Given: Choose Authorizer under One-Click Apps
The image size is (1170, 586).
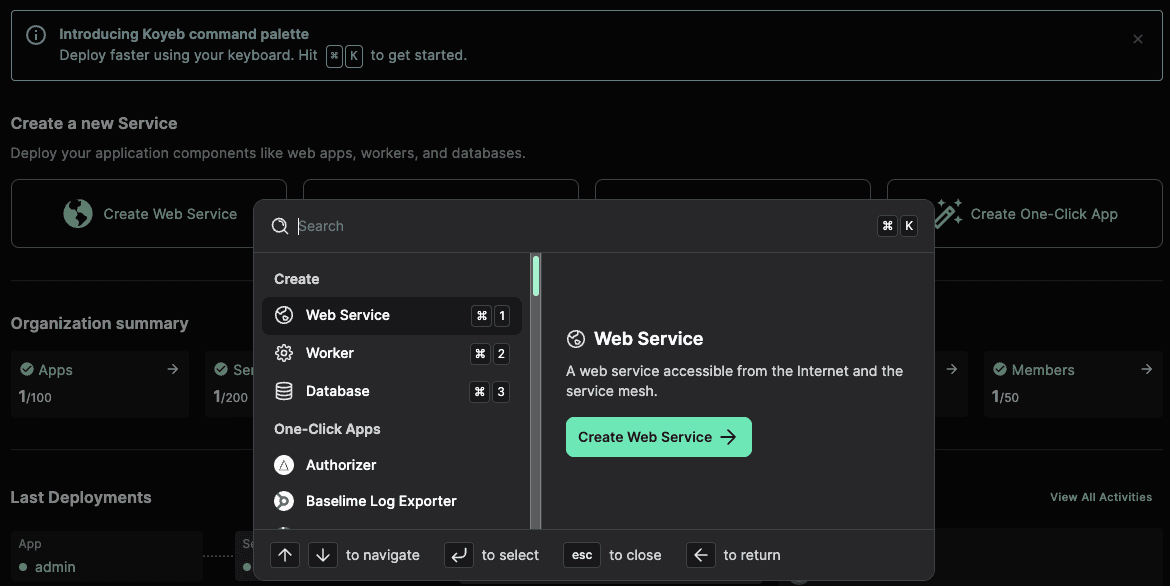Looking at the screenshot, I should click(341, 466).
